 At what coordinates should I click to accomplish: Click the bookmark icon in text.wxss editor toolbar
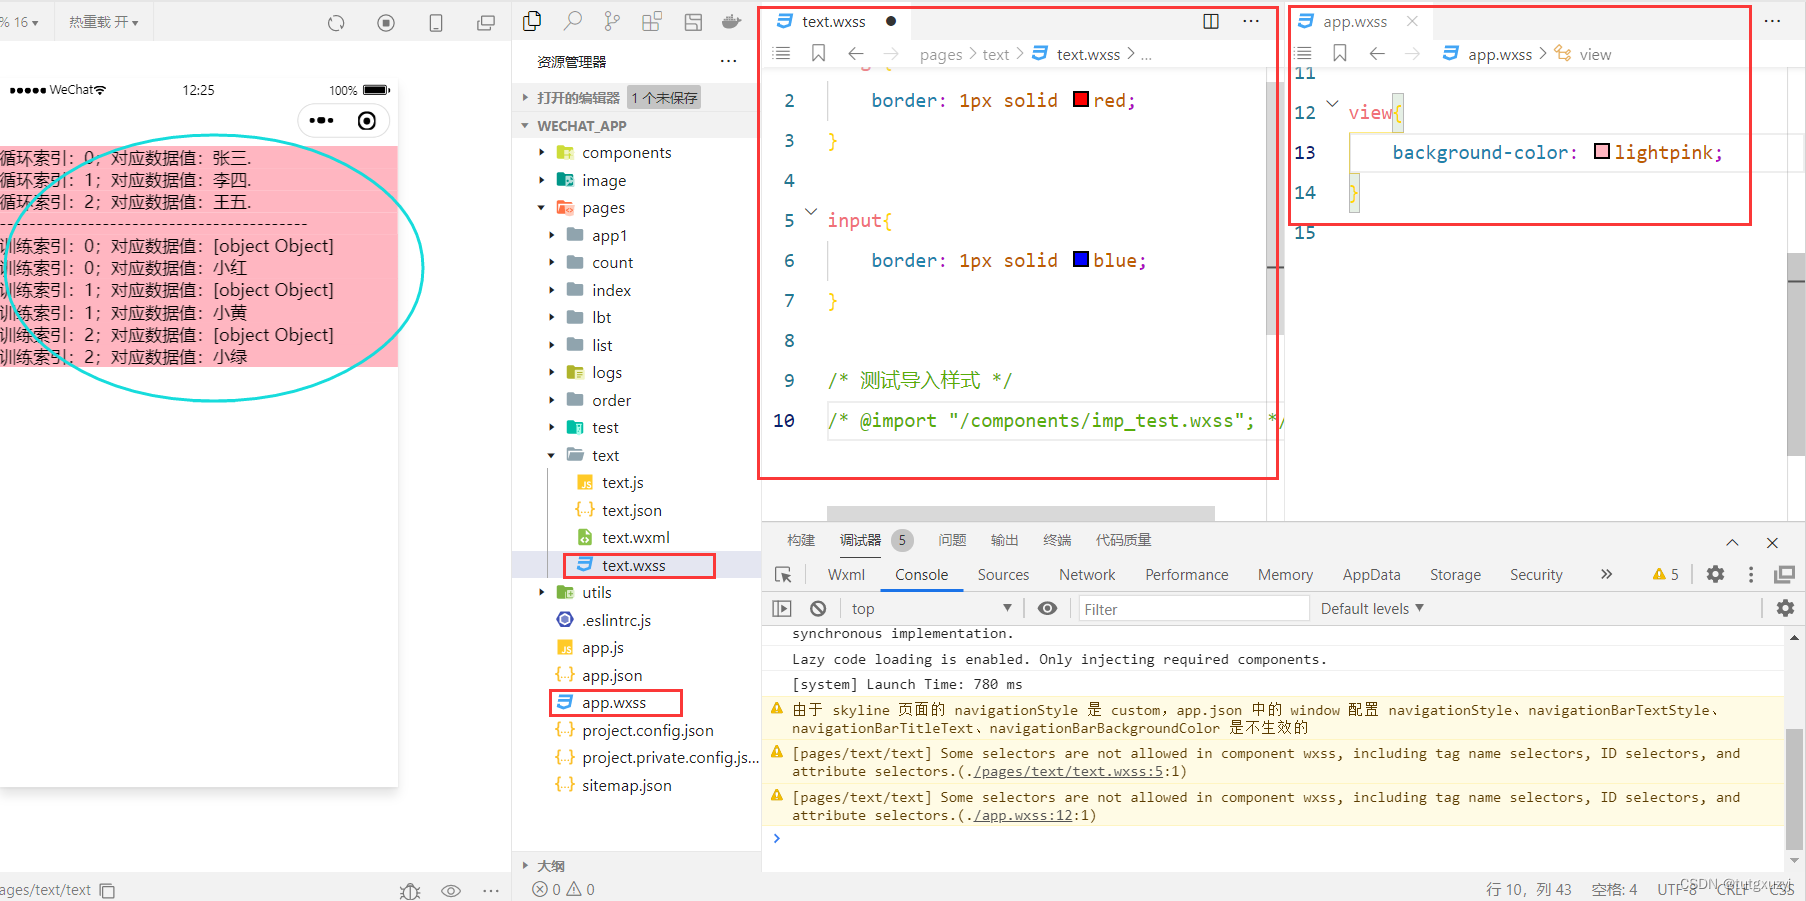[818, 53]
